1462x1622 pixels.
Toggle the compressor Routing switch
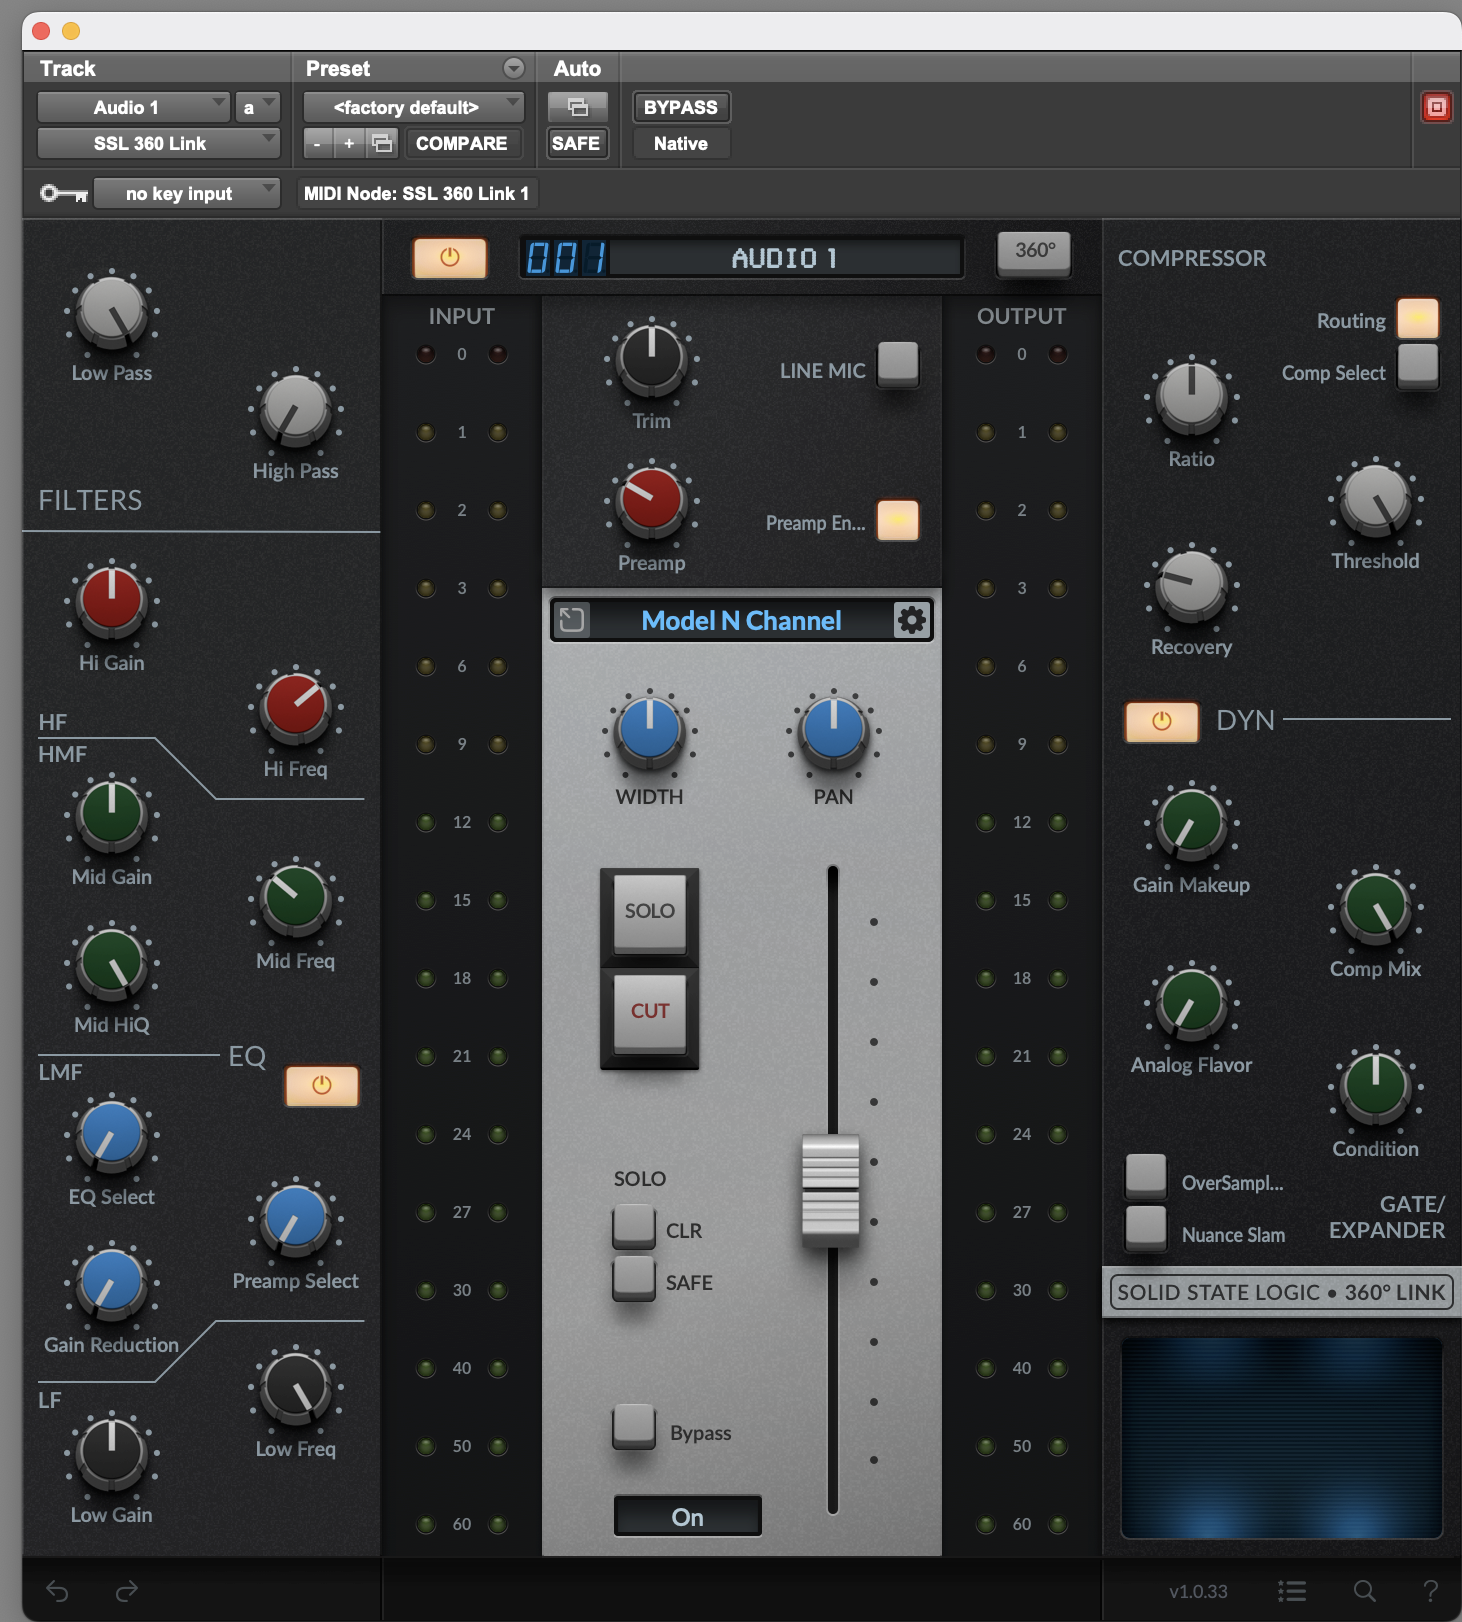pyautogui.click(x=1418, y=319)
